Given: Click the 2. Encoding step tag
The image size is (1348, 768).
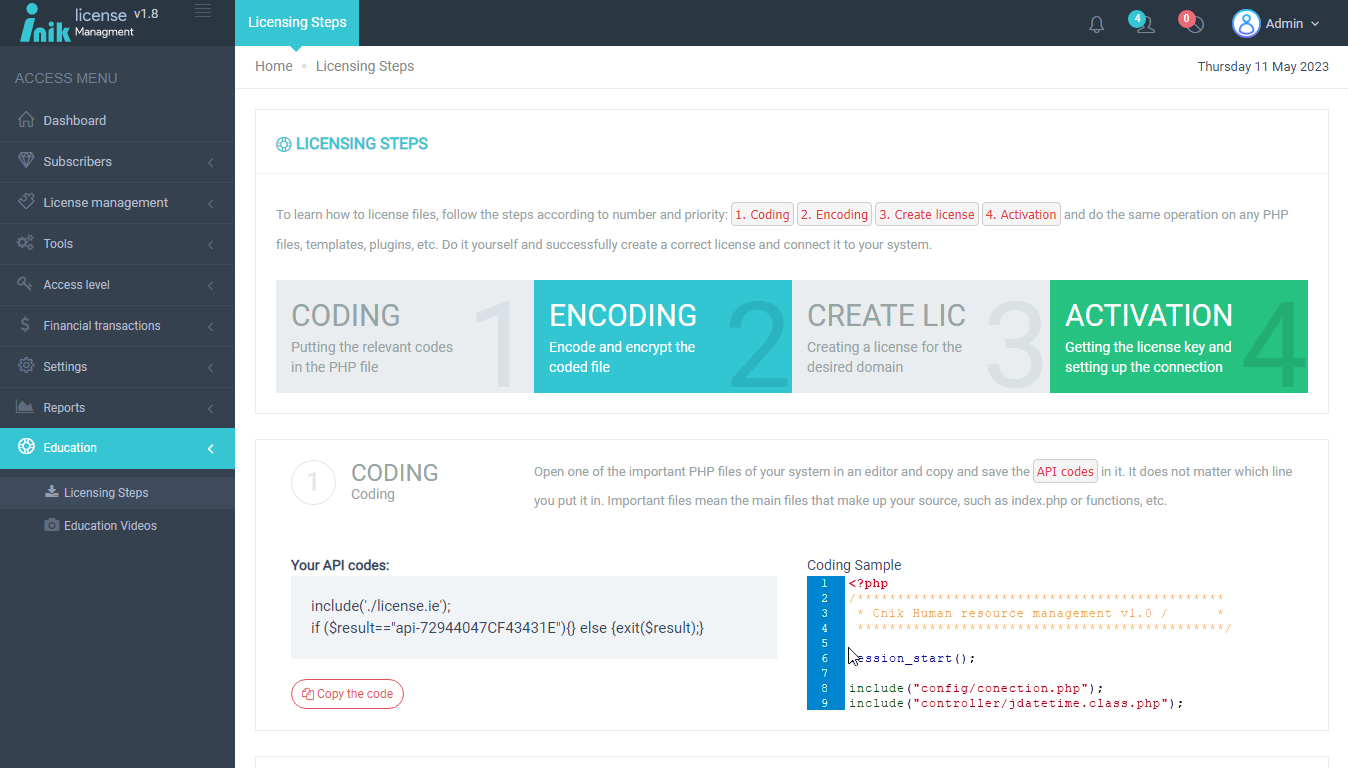Looking at the screenshot, I should pyautogui.click(x=834, y=214).
